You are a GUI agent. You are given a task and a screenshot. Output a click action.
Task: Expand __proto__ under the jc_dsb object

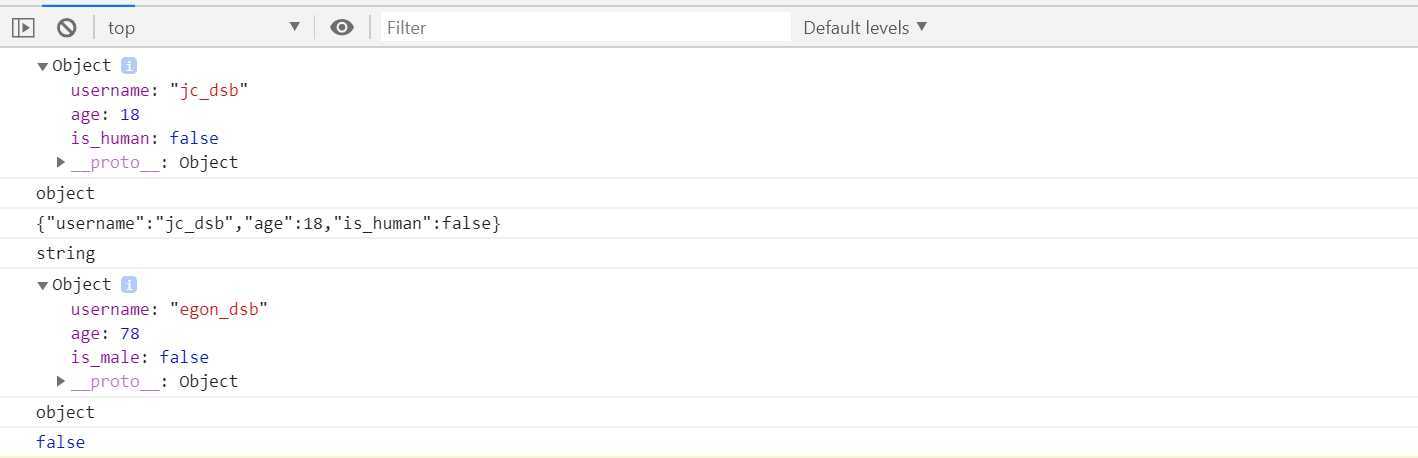pyautogui.click(x=61, y=162)
